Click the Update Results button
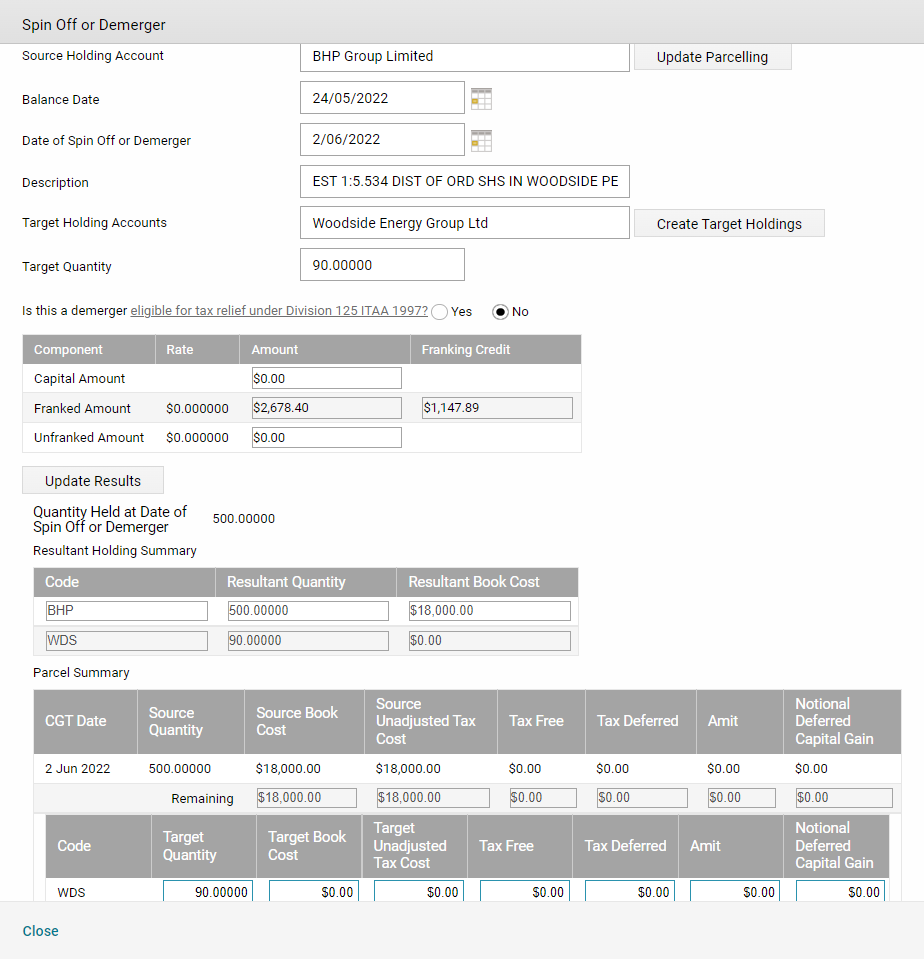924x959 pixels. point(93,481)
